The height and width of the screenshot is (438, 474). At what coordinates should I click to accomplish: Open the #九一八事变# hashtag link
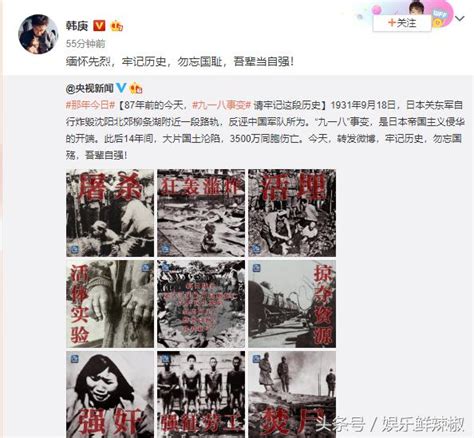pyautogui.click(x=222, y=105)
